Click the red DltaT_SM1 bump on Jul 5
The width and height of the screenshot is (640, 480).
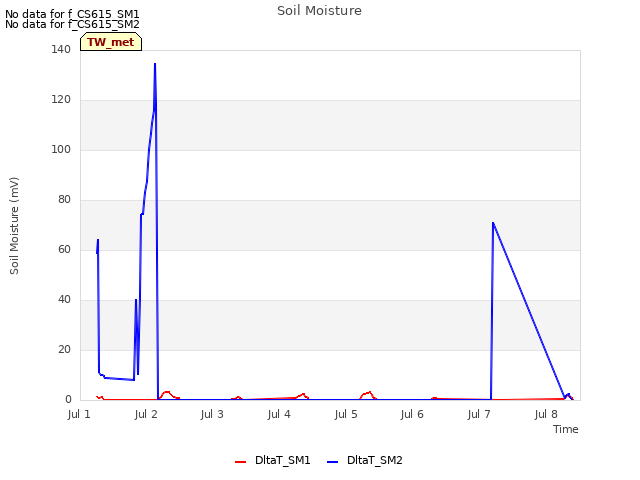(369, 393)
